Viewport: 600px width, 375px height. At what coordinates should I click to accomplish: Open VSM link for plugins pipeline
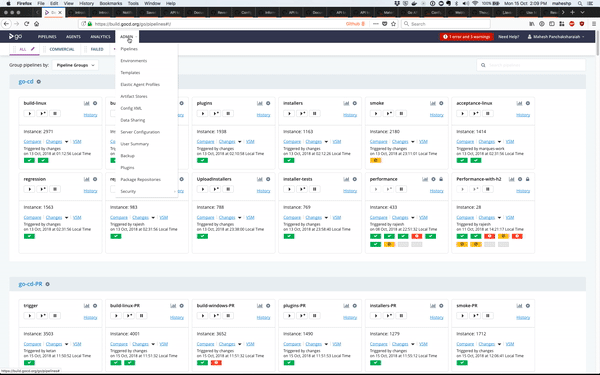coord(250,142)
